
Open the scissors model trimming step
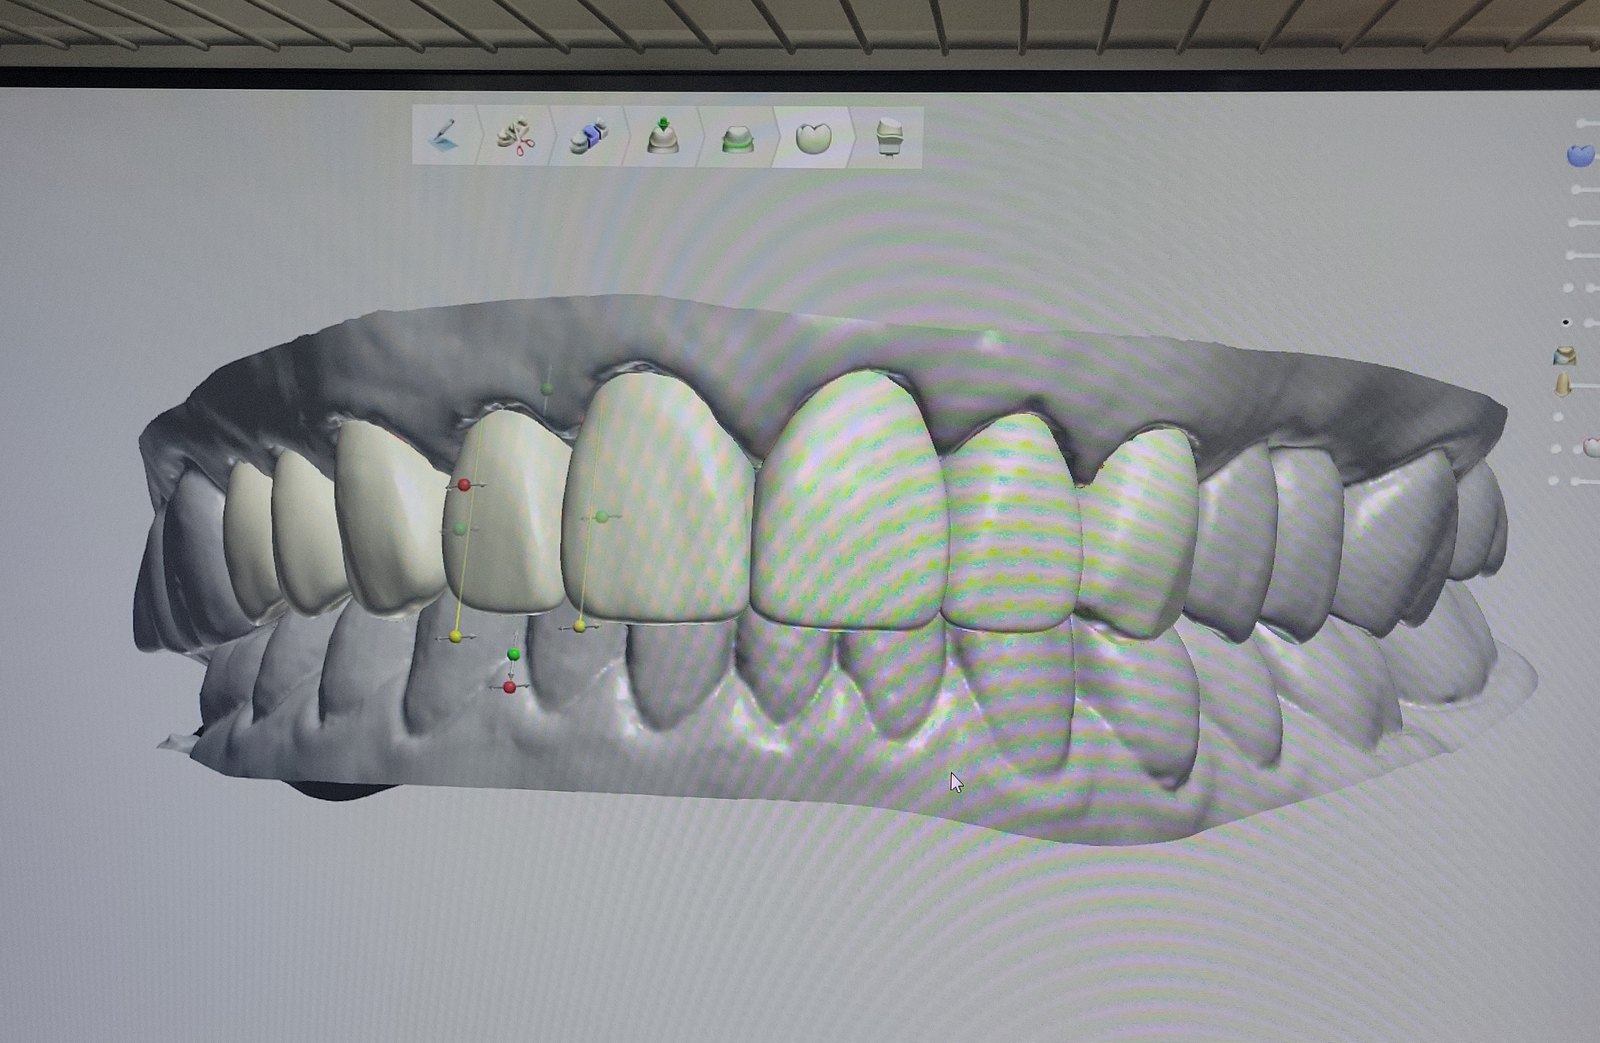point(517,137)
